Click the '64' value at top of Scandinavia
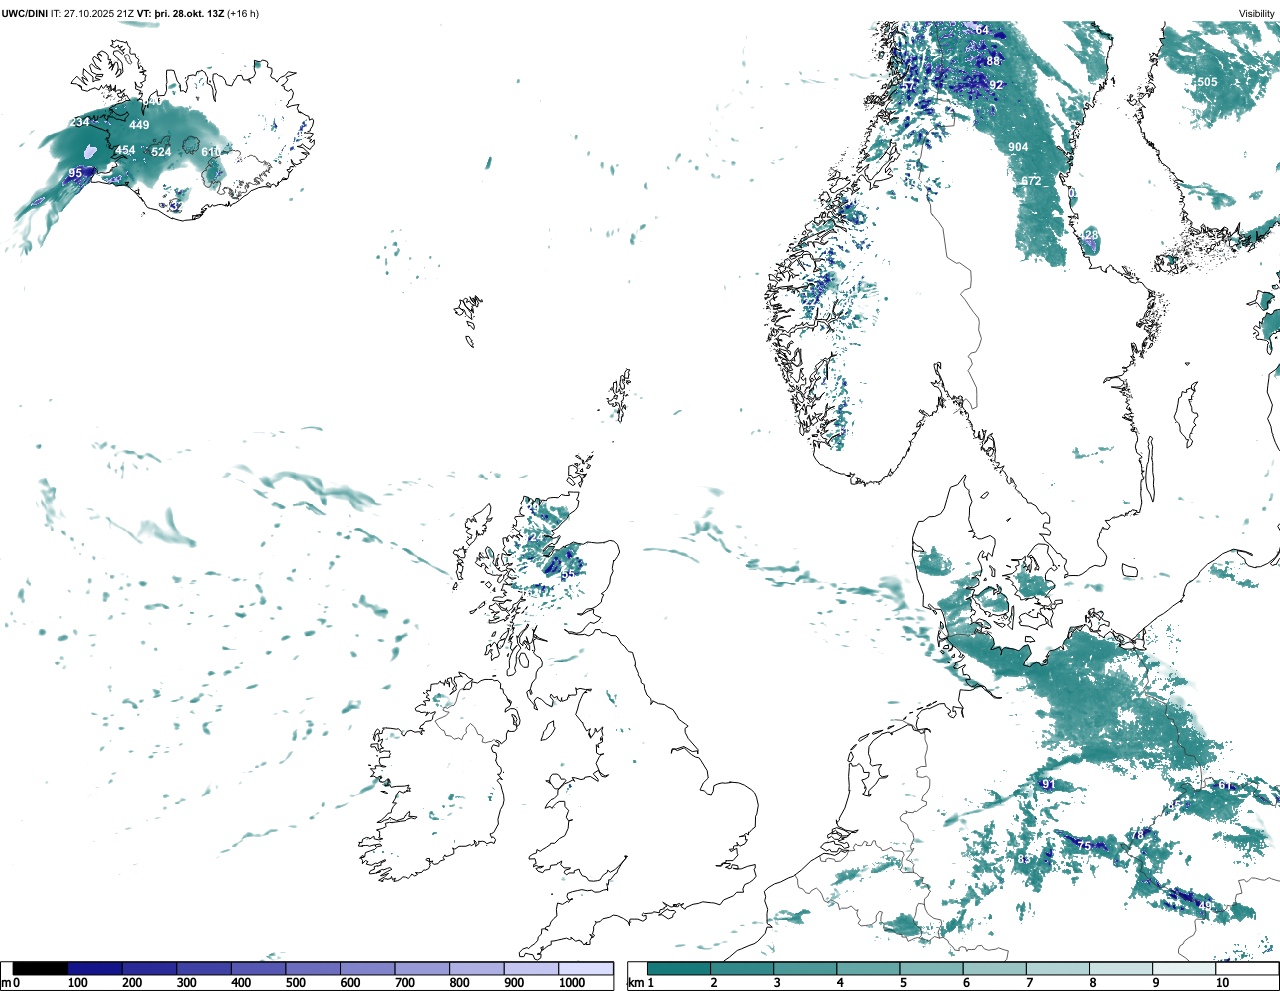1280x991 pixels. click(x=982, y=30)
